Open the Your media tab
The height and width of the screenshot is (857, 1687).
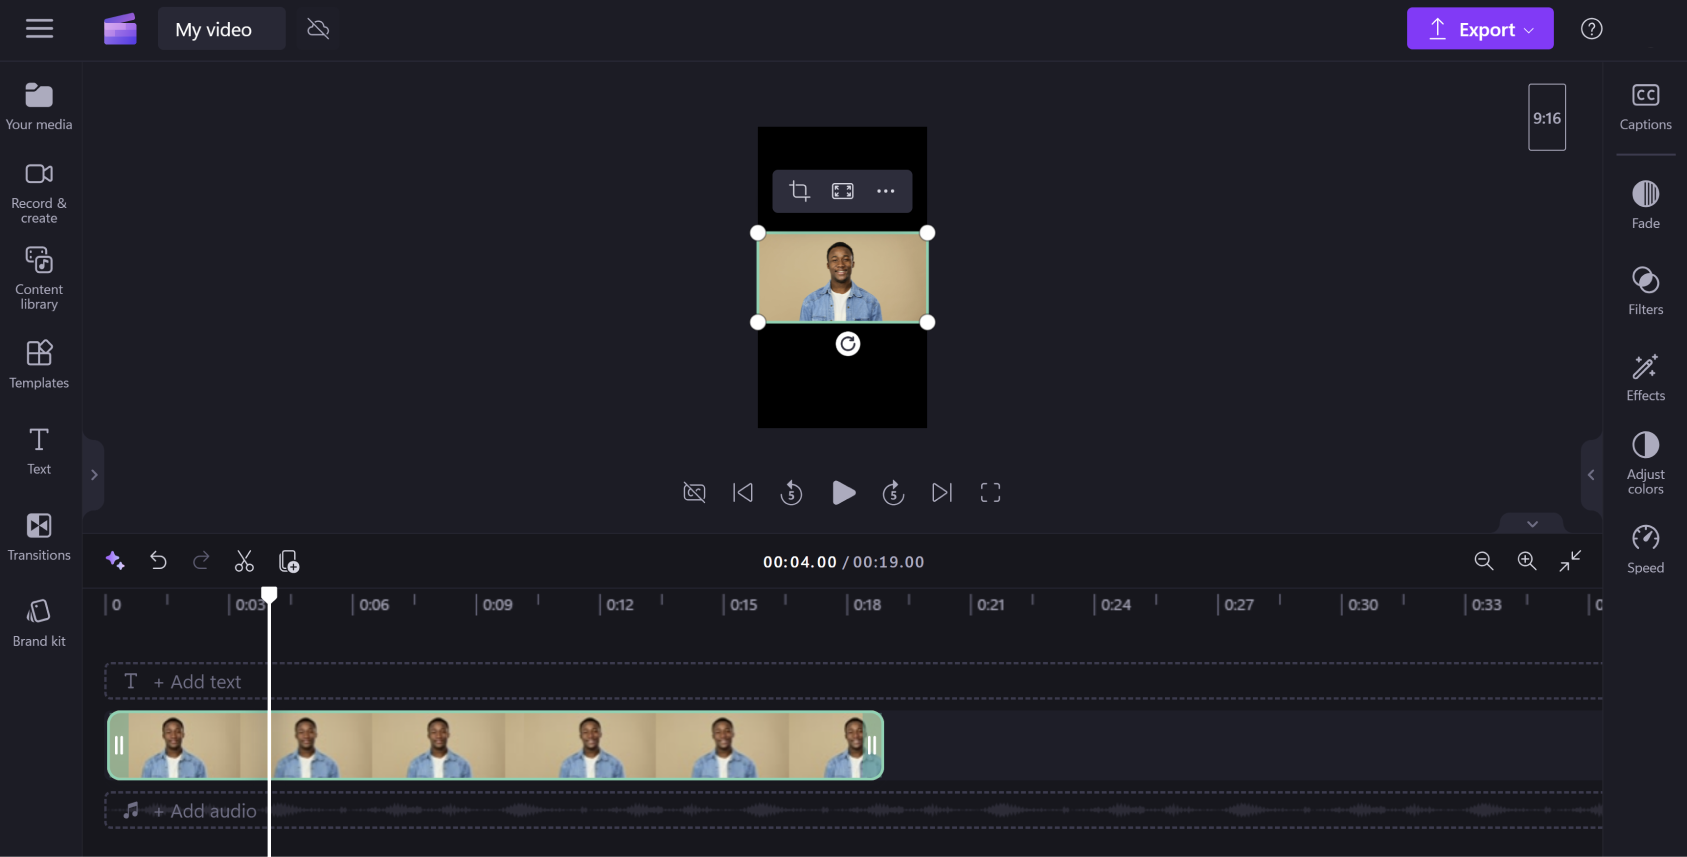pyautogui.click(x=39, y=106)
